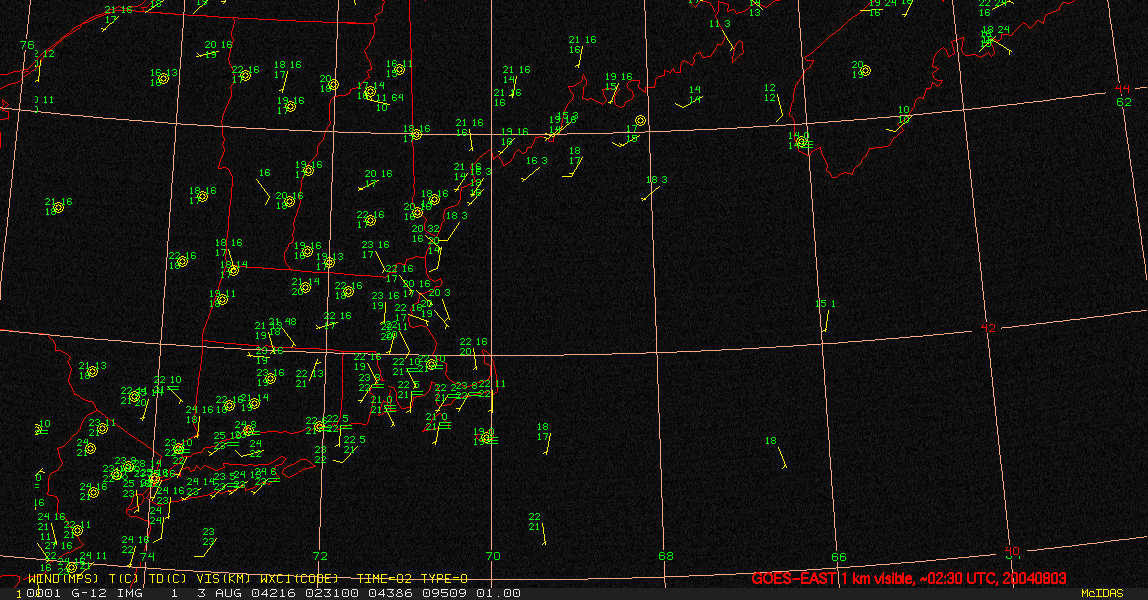The image size is (1148, 600).
Task: Click the station plot reading 11 3
Action: pyautogui.click(x=720, y=24)
